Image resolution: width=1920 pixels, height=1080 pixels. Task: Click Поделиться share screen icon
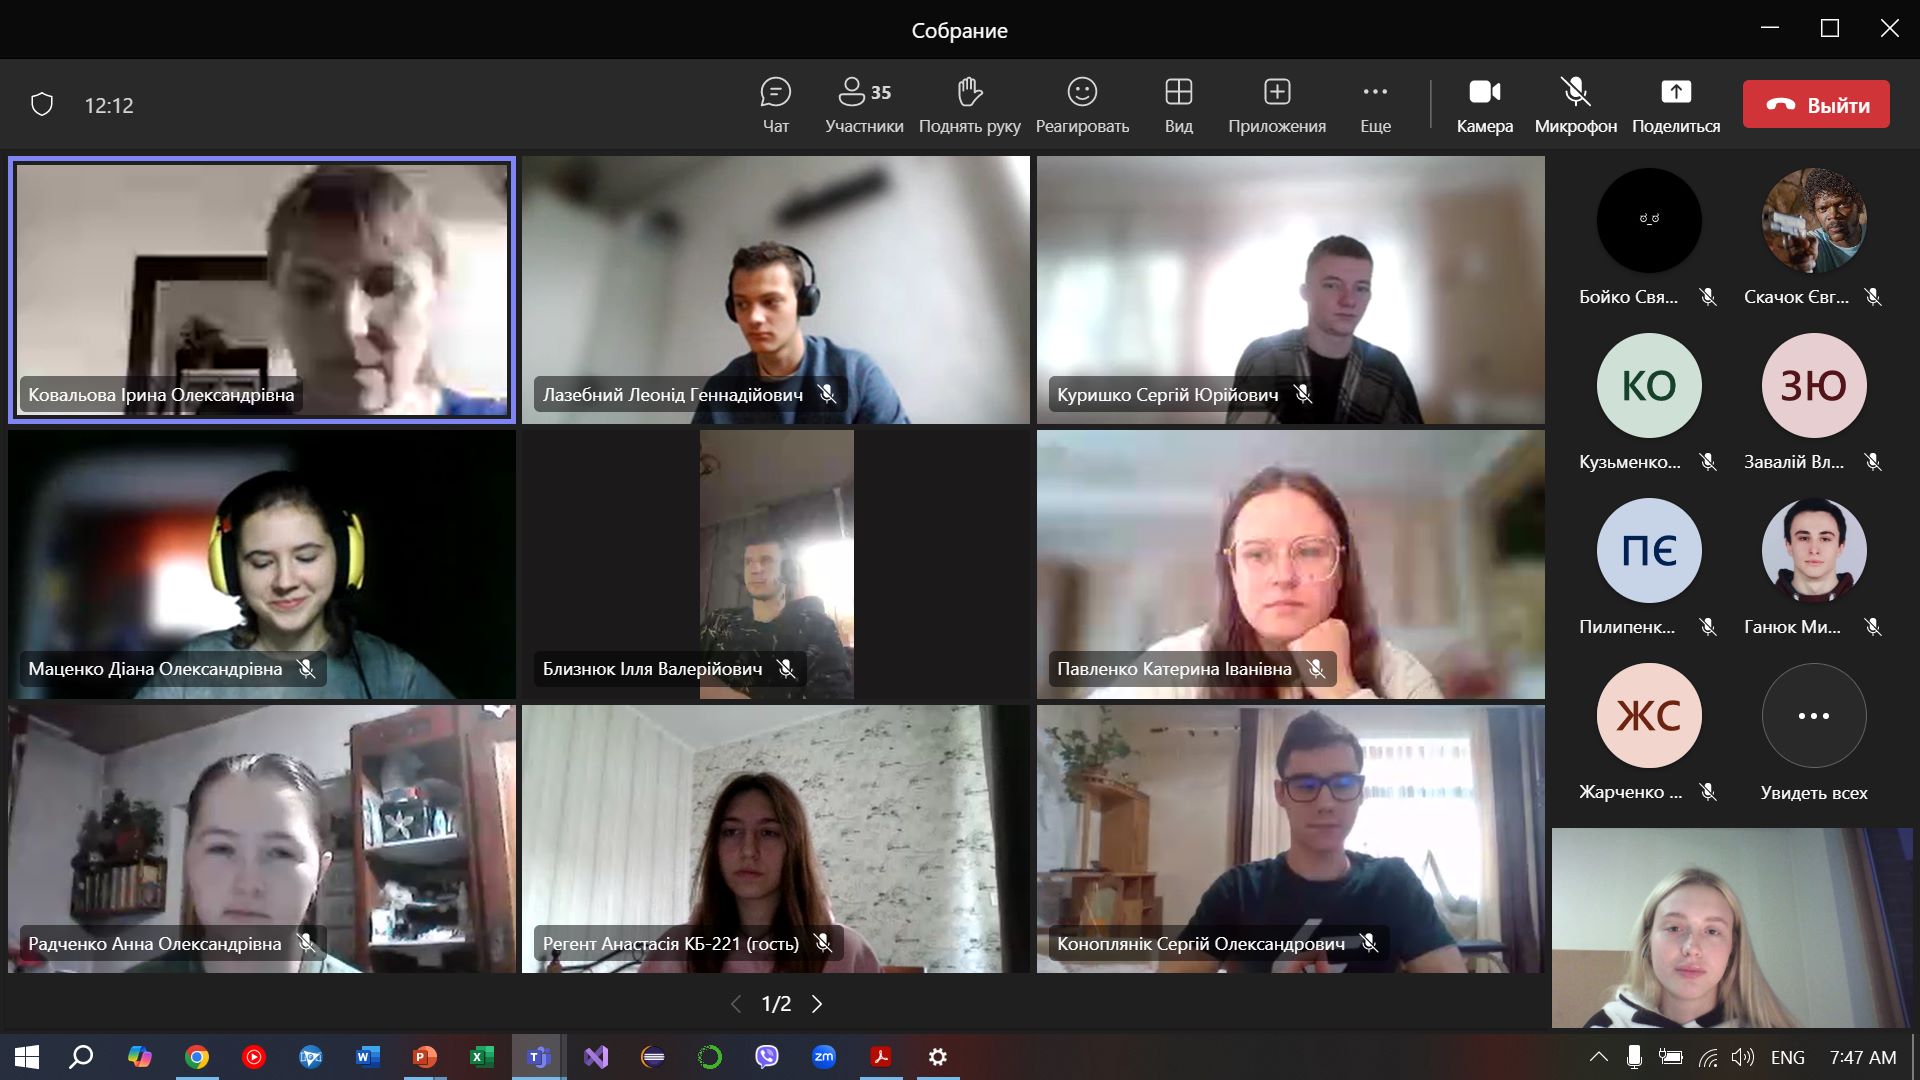1676,93
